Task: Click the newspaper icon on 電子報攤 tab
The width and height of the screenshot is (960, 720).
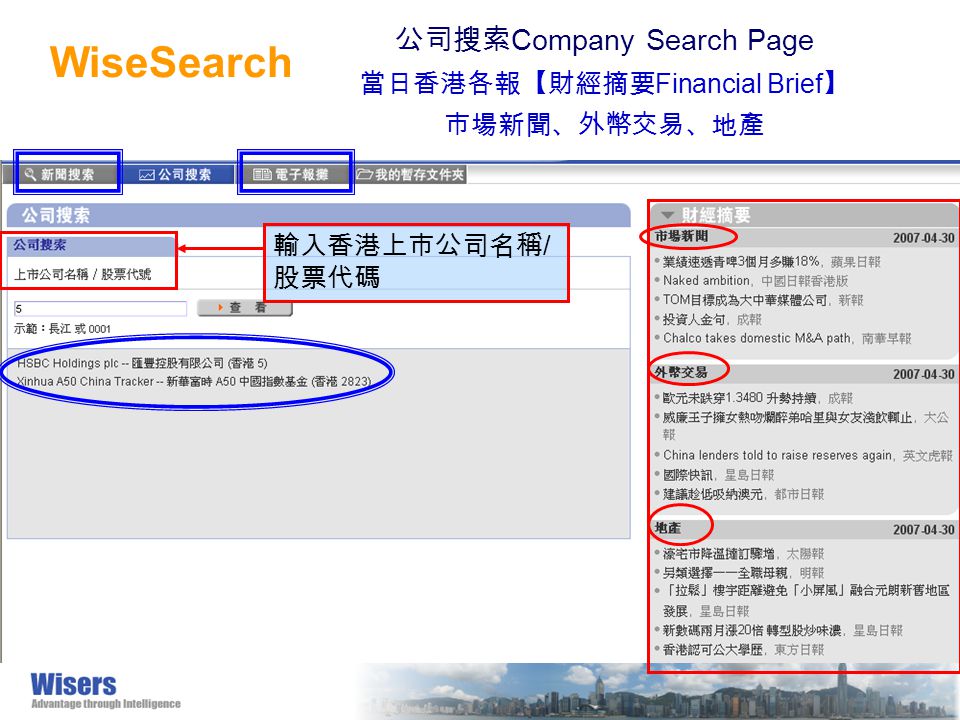Action: [262, 174]
